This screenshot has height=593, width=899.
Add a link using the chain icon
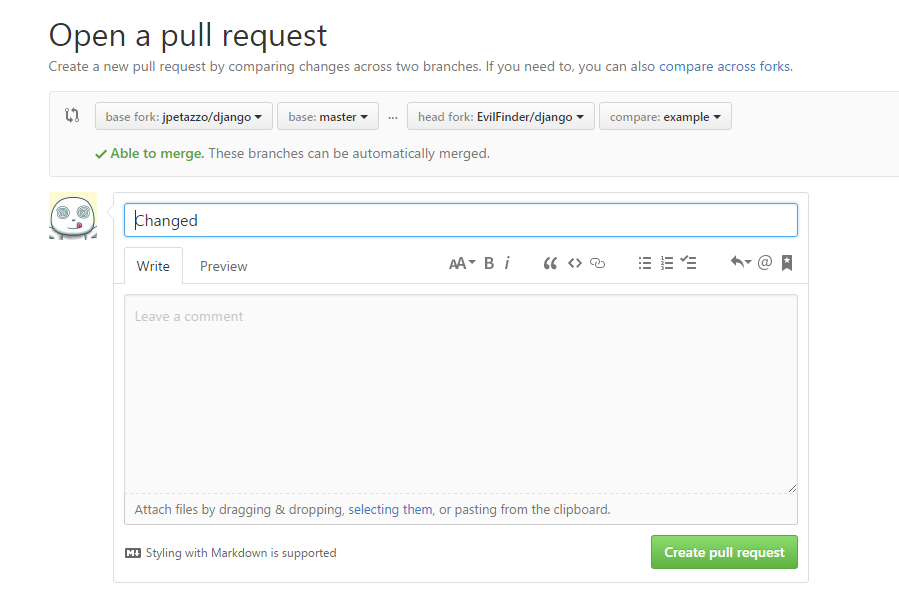(x=598, y=263)
